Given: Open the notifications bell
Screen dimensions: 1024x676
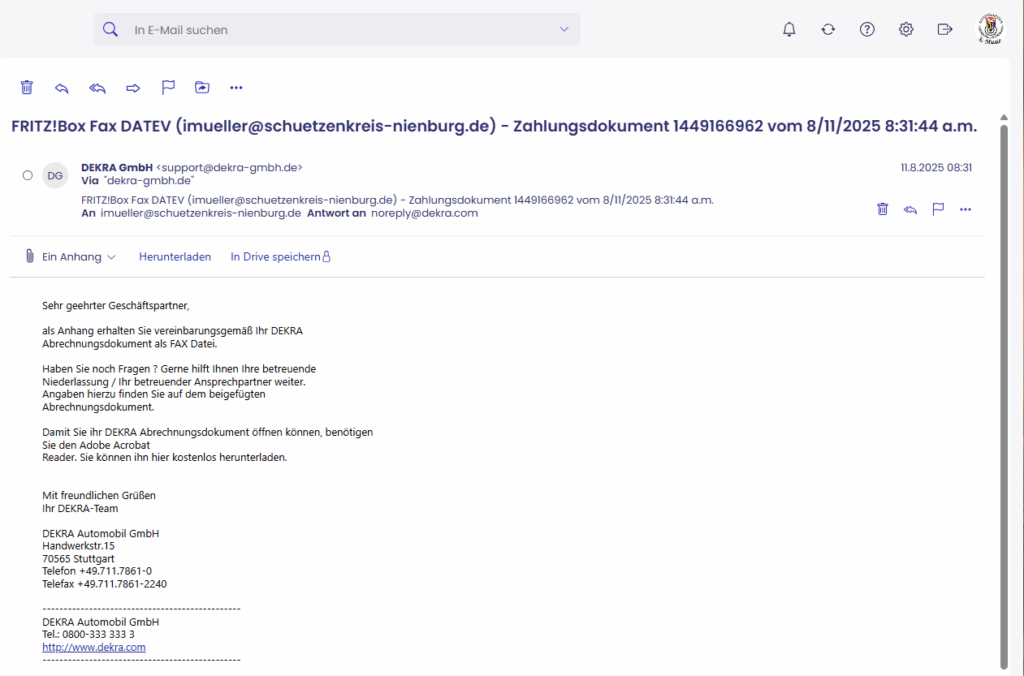Looking at the screenshot, I should click(789, 29).
